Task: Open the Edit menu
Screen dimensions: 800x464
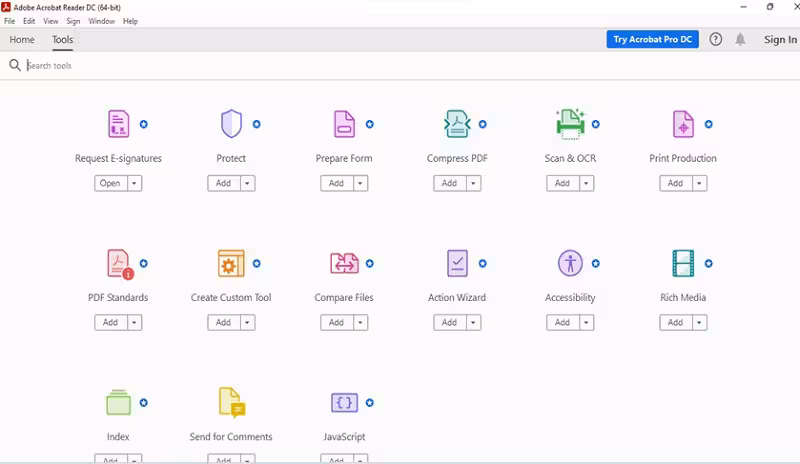Action: (29, 21)
